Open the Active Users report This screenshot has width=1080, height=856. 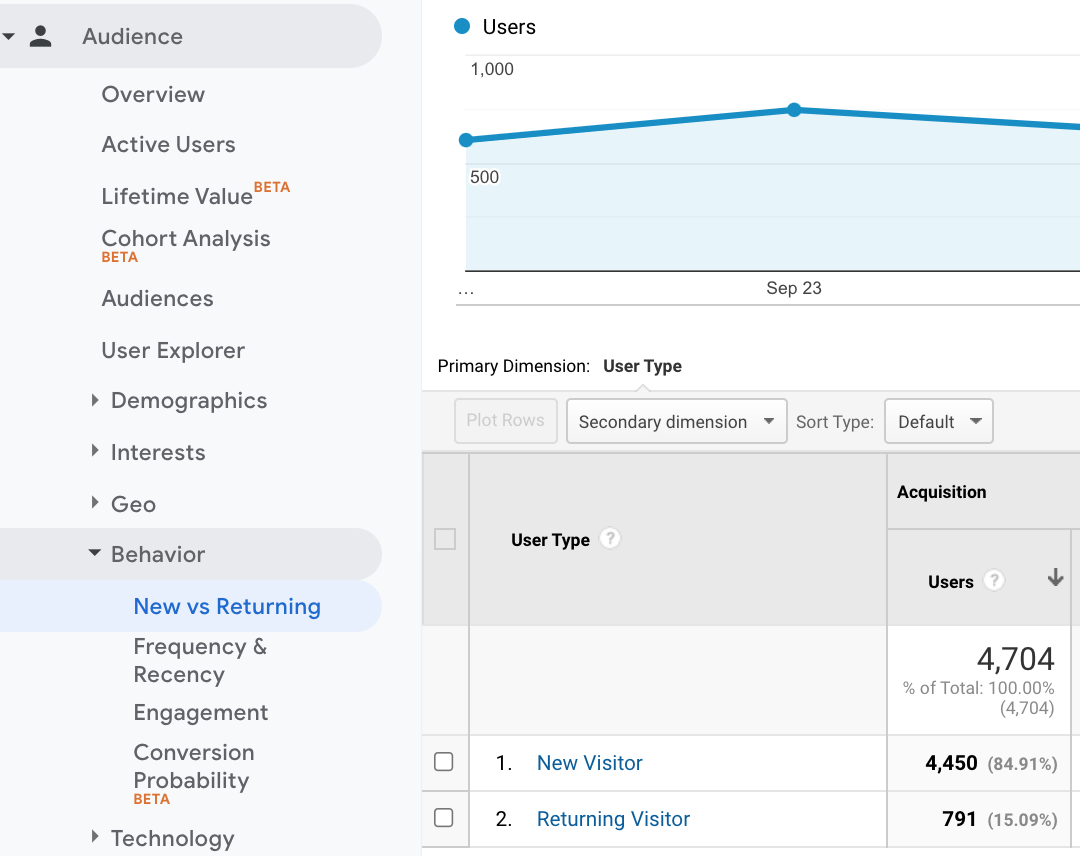coord(168,145)
